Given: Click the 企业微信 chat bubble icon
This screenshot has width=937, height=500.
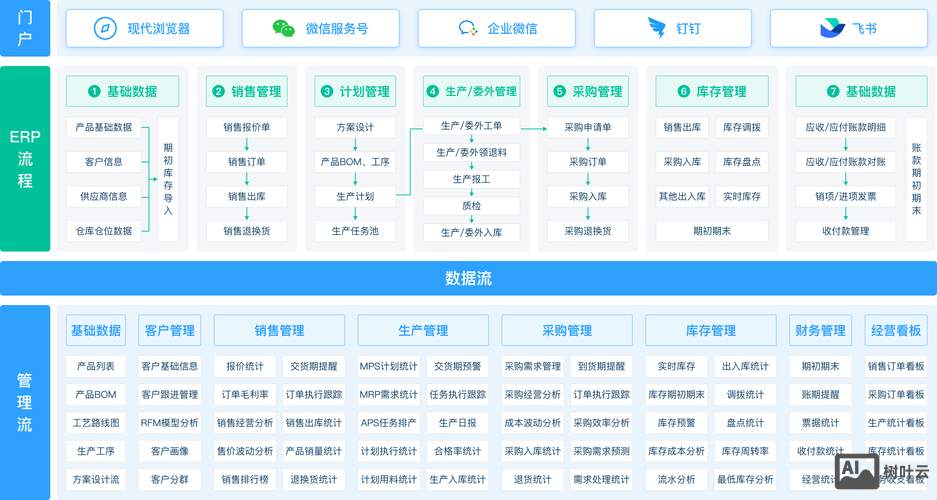Looking at the screenshot, I should coord(467,28).
